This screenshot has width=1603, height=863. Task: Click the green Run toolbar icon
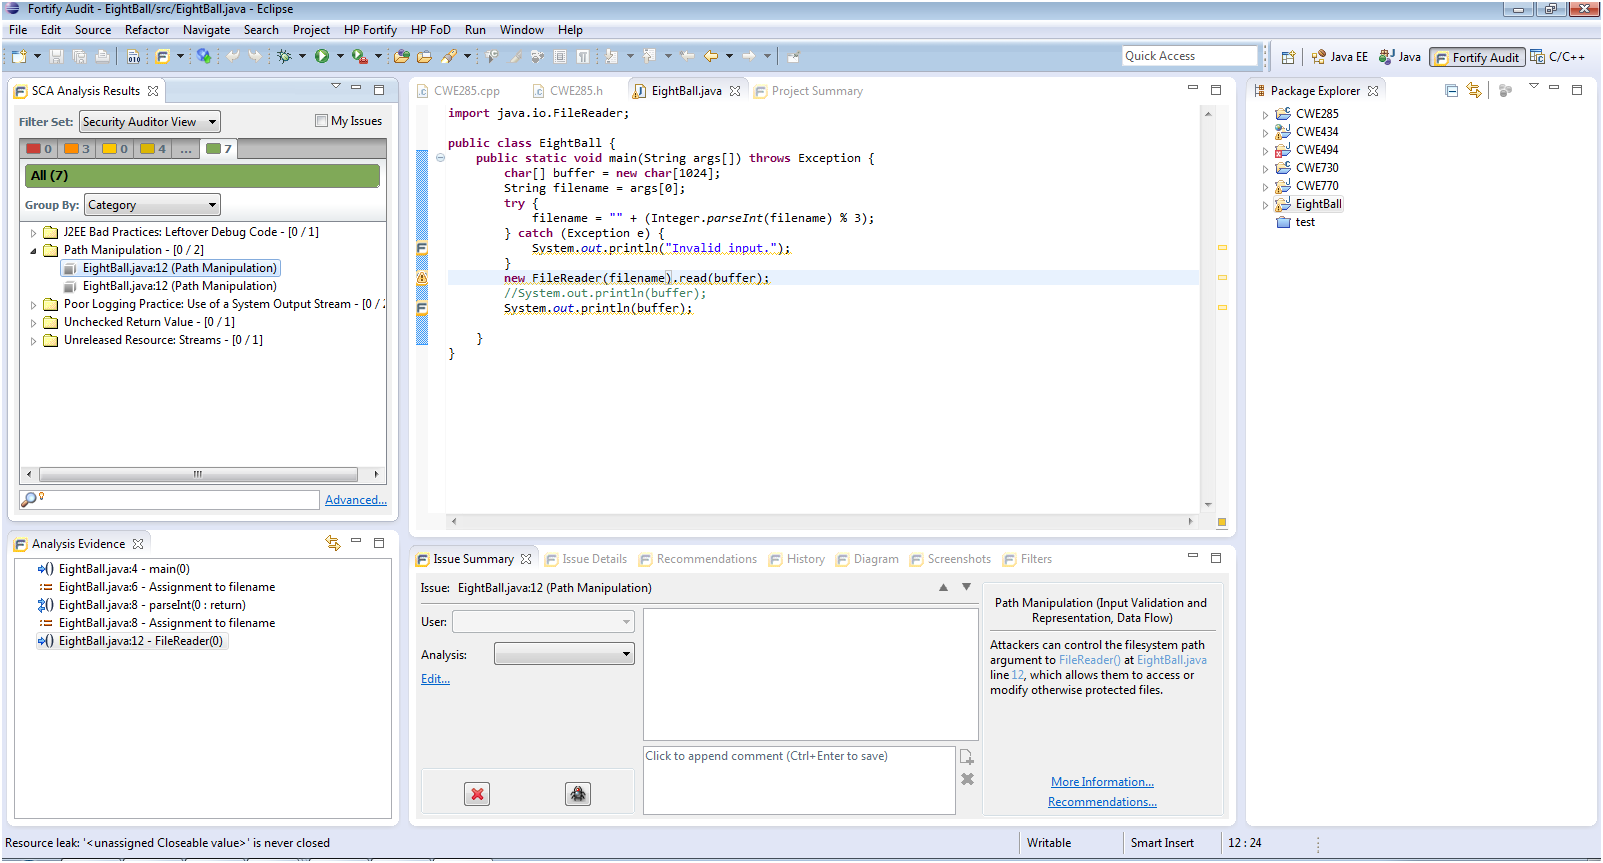point(322,57)
